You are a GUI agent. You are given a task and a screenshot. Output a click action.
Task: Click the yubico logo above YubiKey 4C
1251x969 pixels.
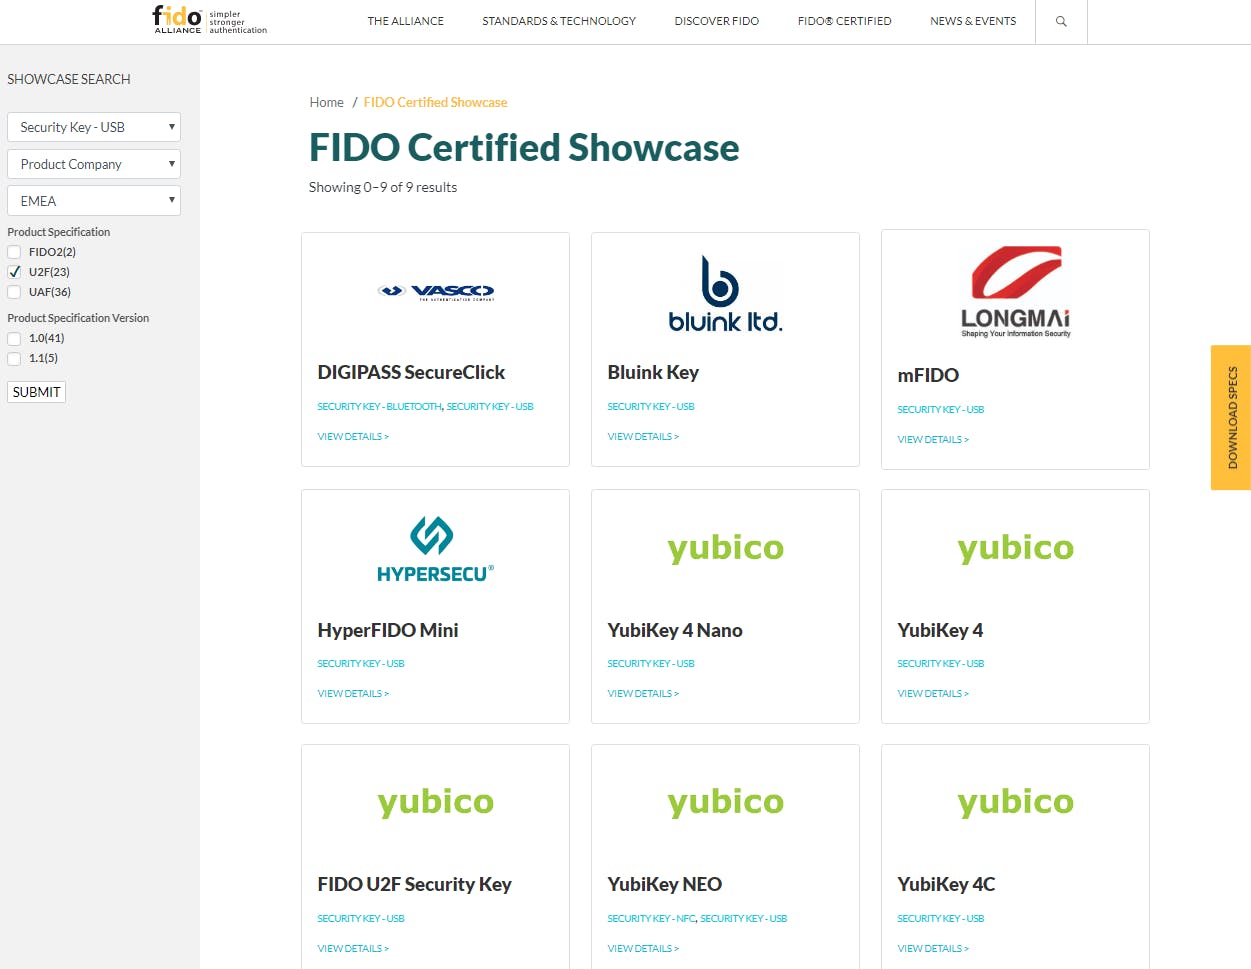tap(1015, 802)
